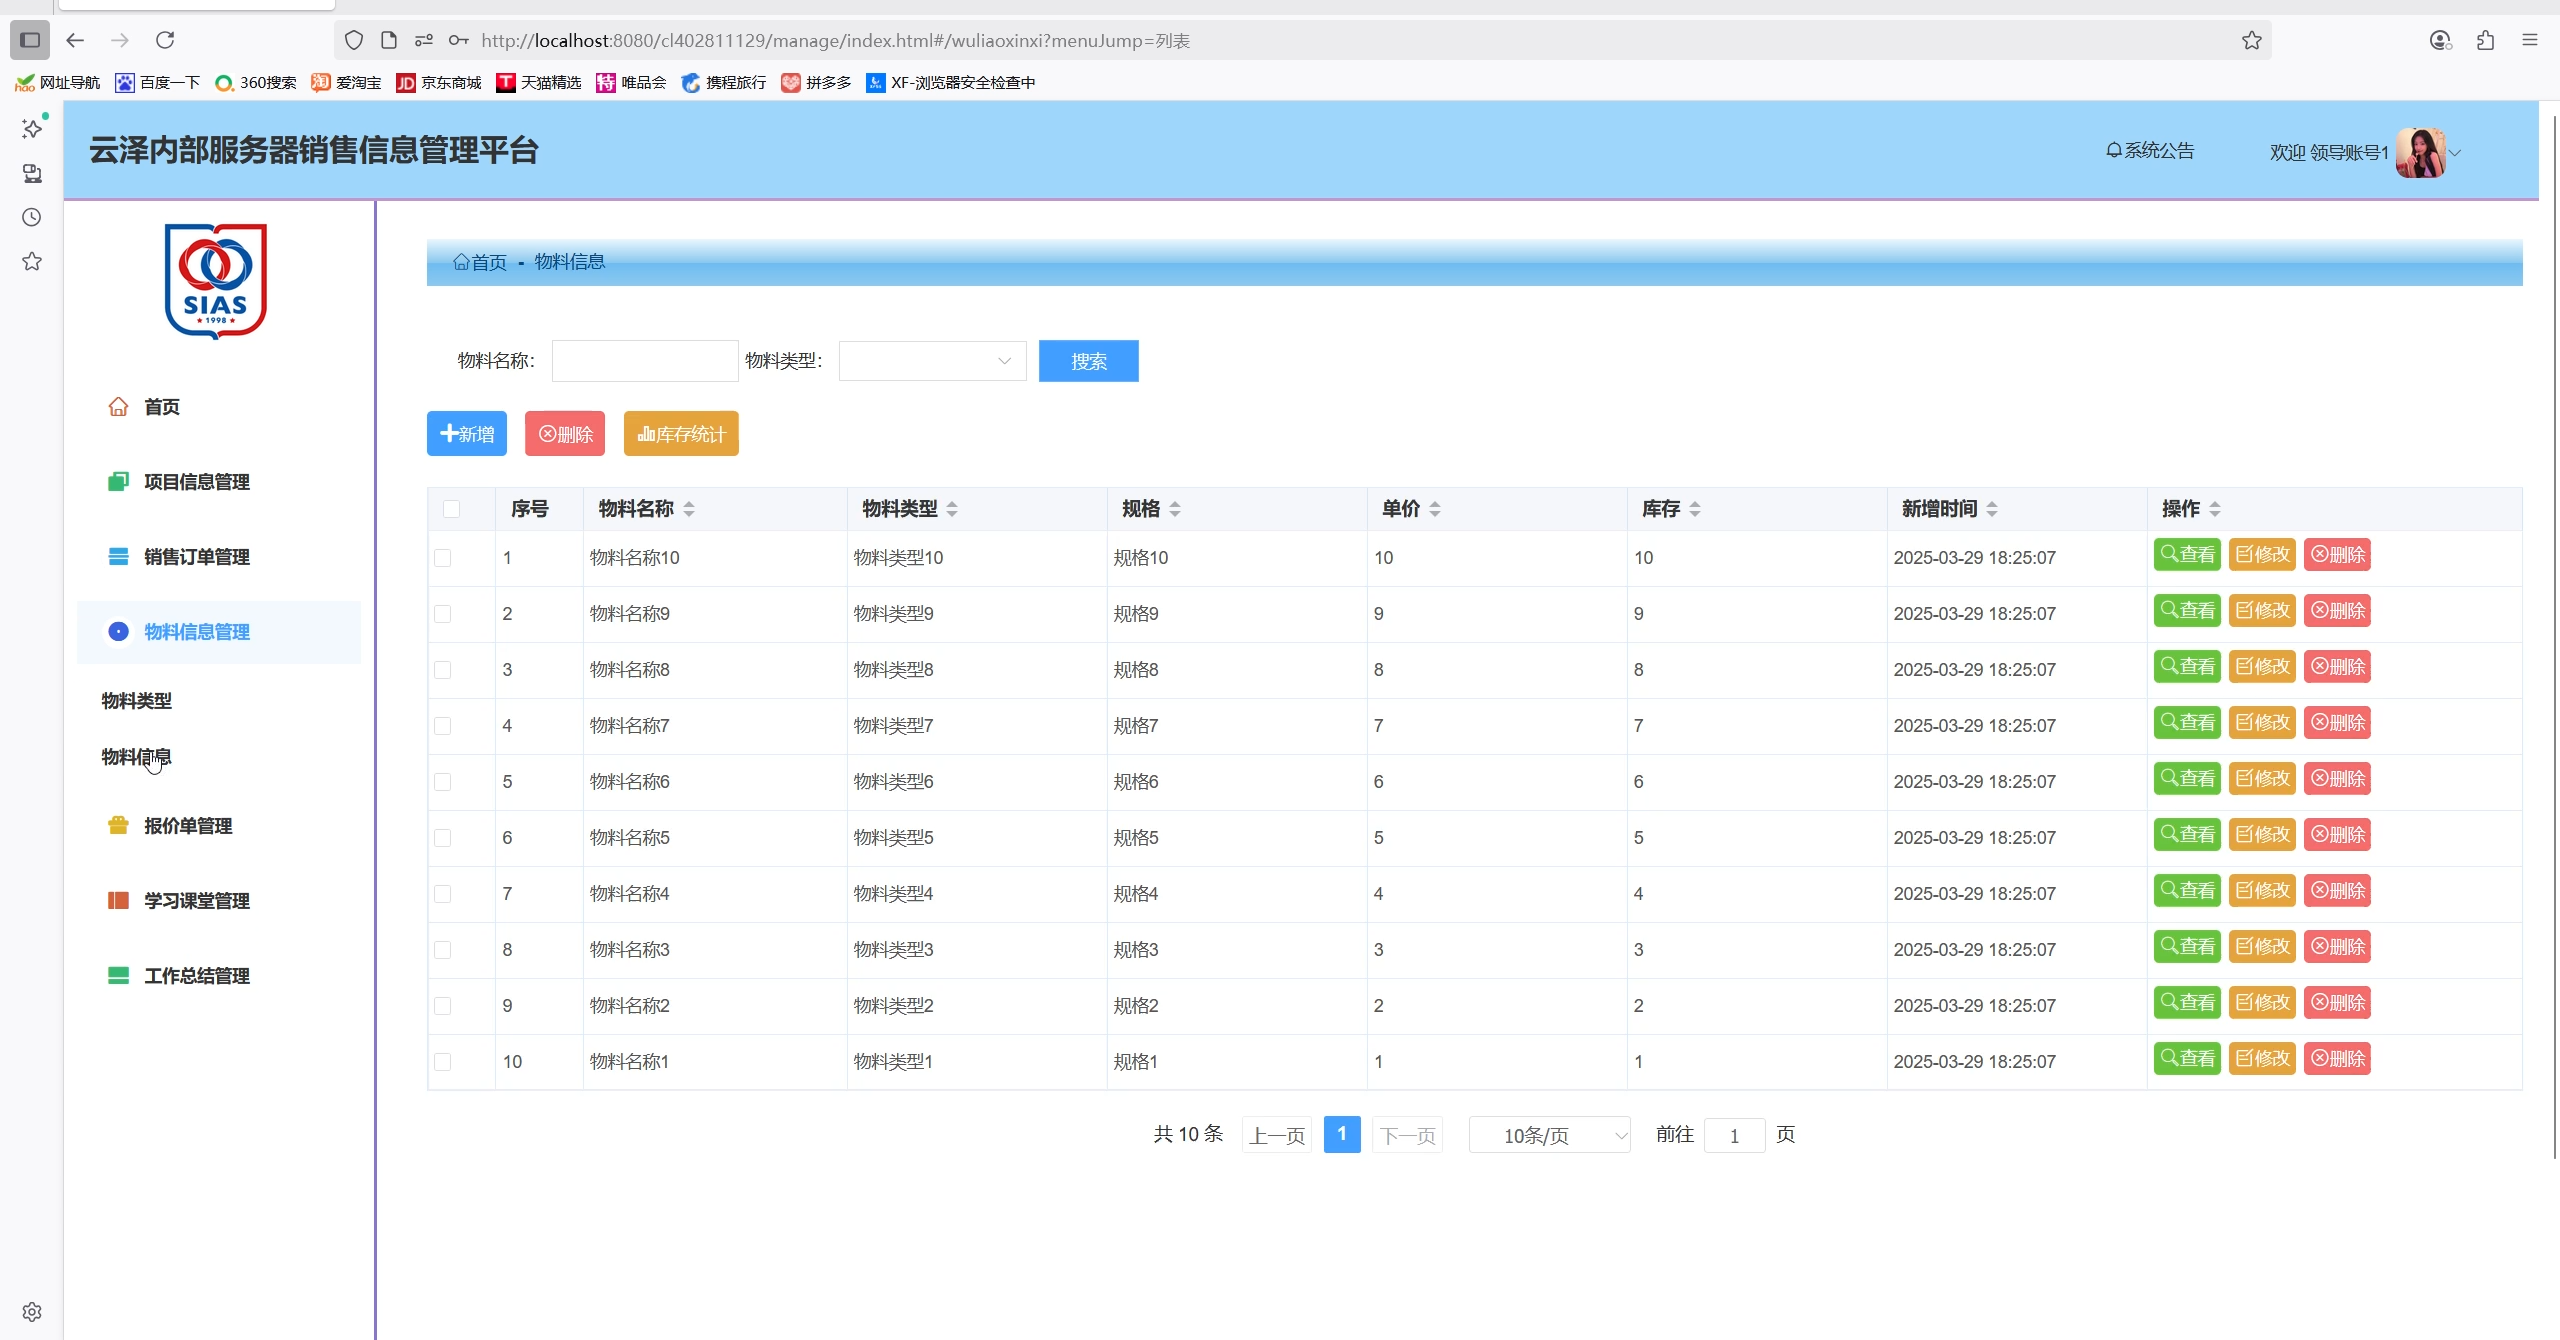Image resolution: width=2560 pixels, height=1340 pixels.
Task: Sort table by 单价 column arrows
Action: pyautogui.click(x=1435, y=509)
